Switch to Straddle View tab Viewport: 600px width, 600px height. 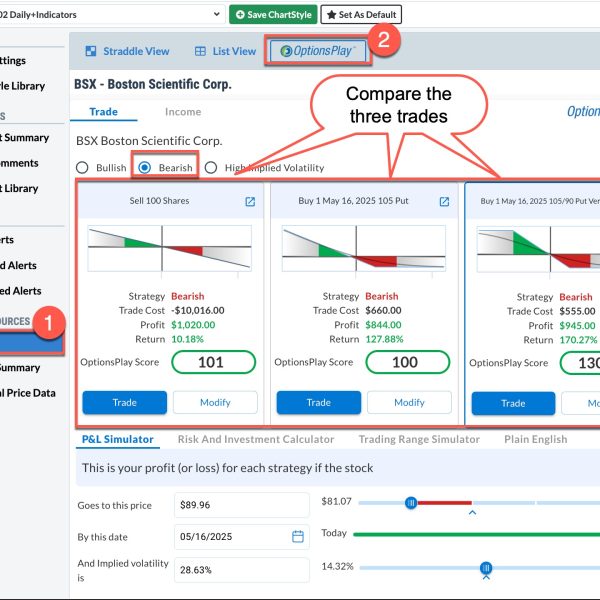click(127, 51)
